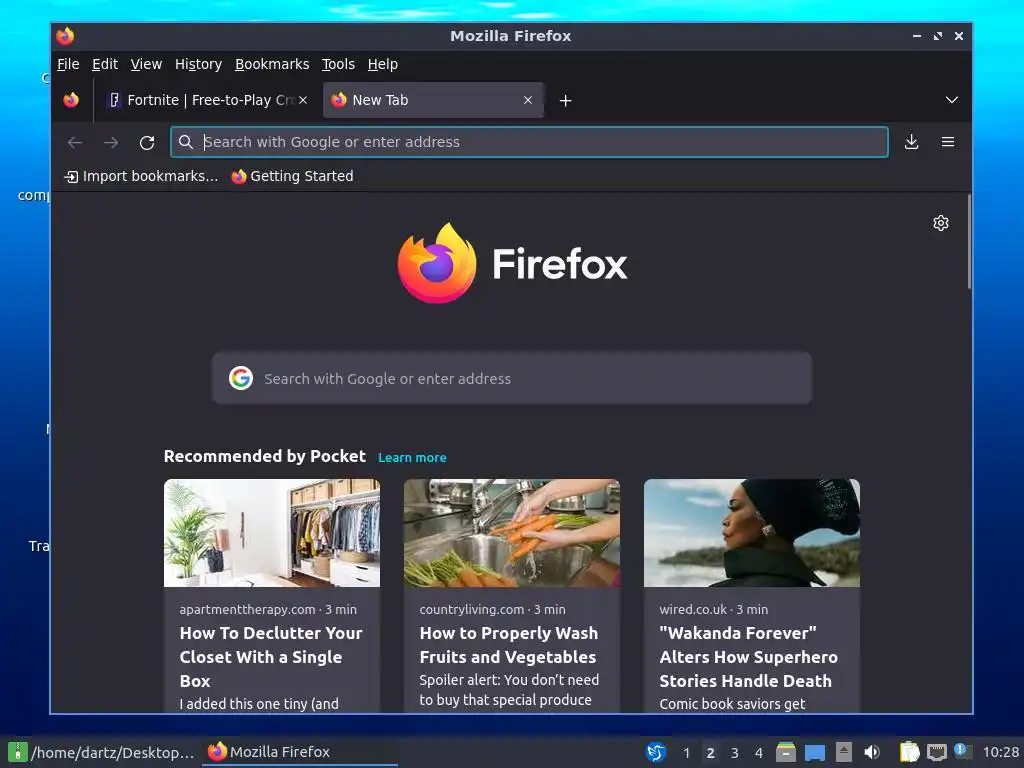Viewport: 1024px width, 768px height.
Task: Open the washing carrots article thumbnail
Action: coord(511,533)
